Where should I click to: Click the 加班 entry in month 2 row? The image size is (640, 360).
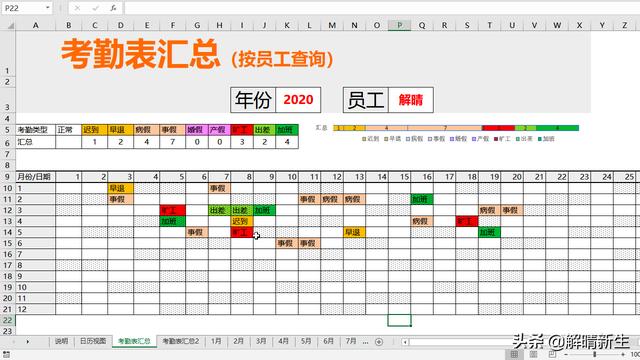click(422, 199)
